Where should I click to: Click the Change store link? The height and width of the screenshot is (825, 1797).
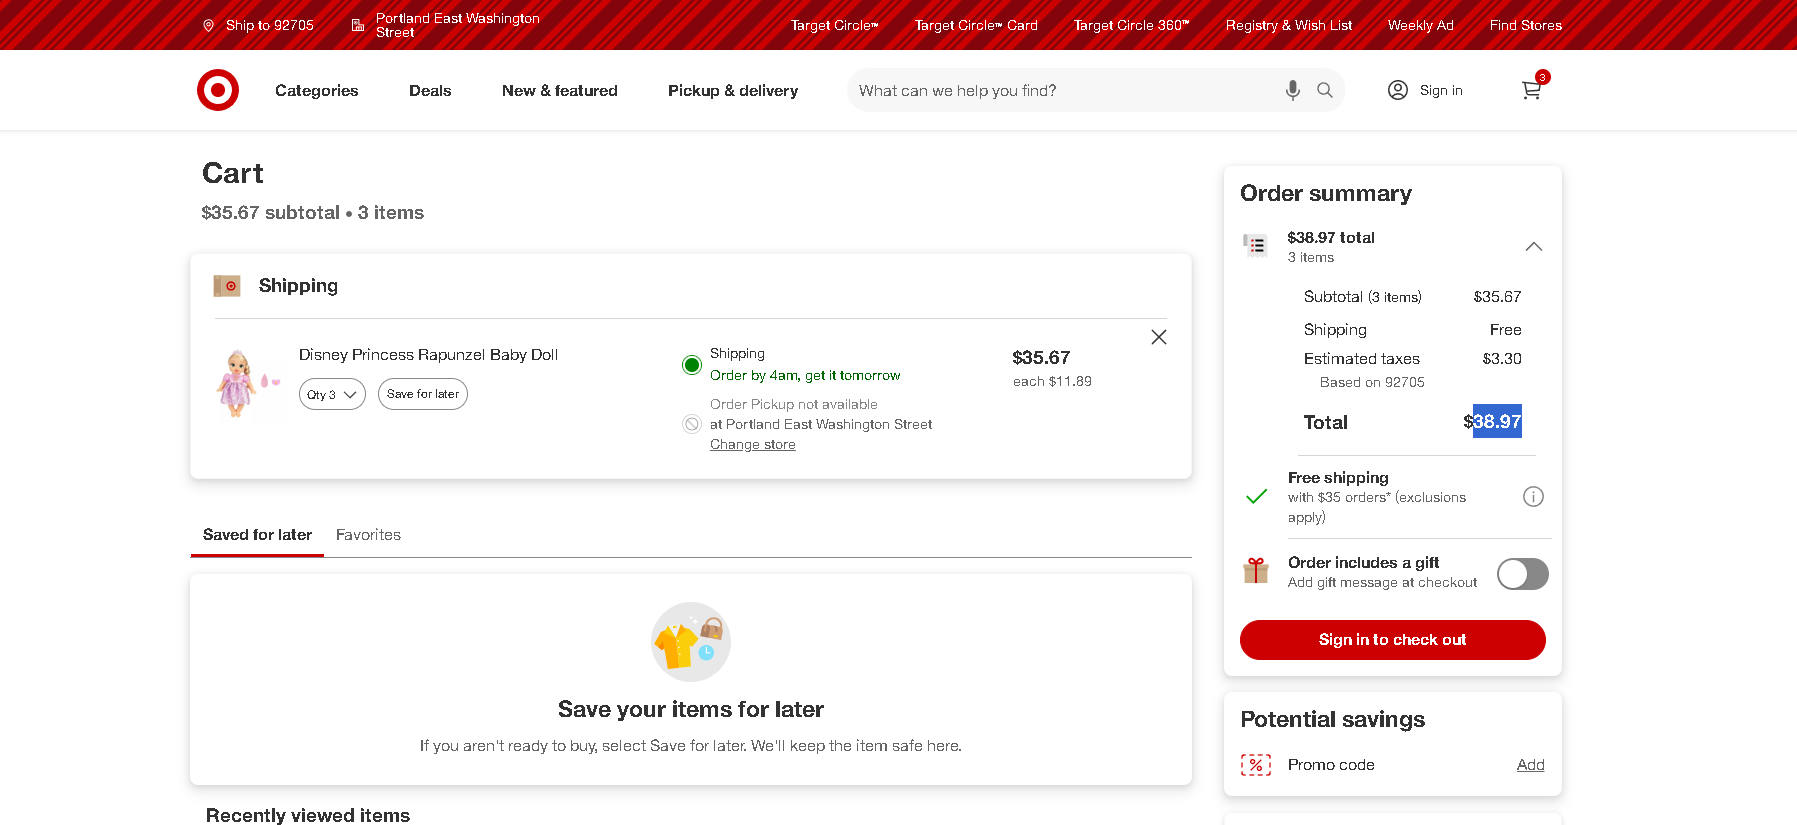click(x=753, y=445)
